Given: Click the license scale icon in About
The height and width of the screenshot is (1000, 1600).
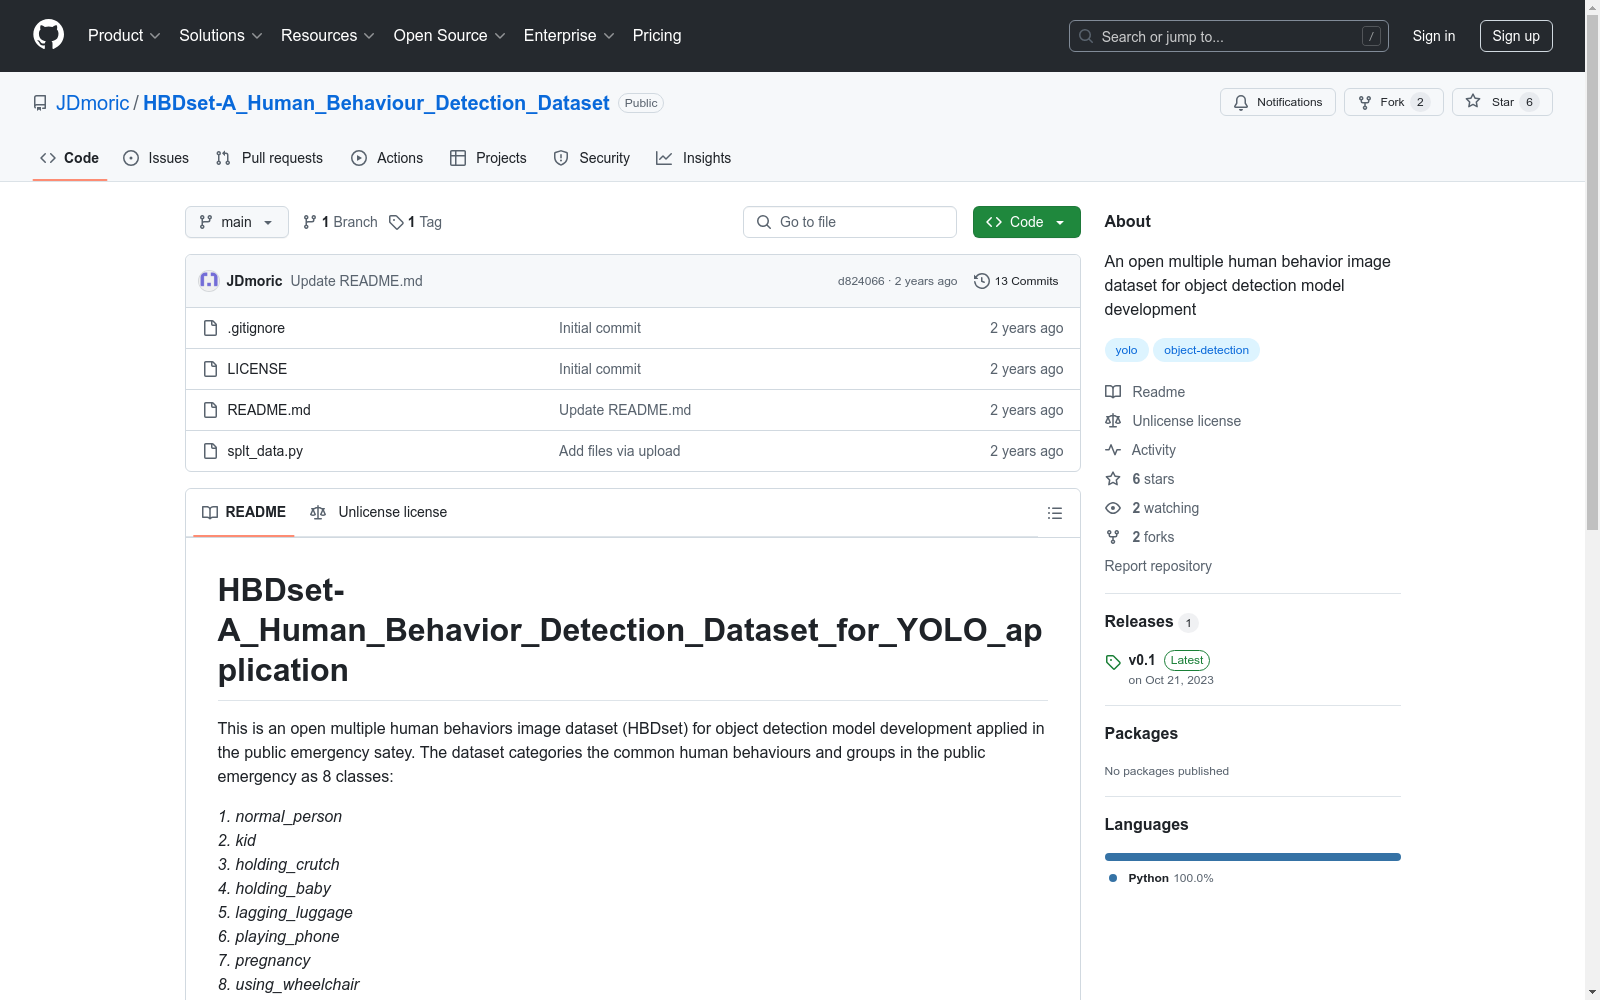Looking at the screenshot, I should (x=1113, y=421).
